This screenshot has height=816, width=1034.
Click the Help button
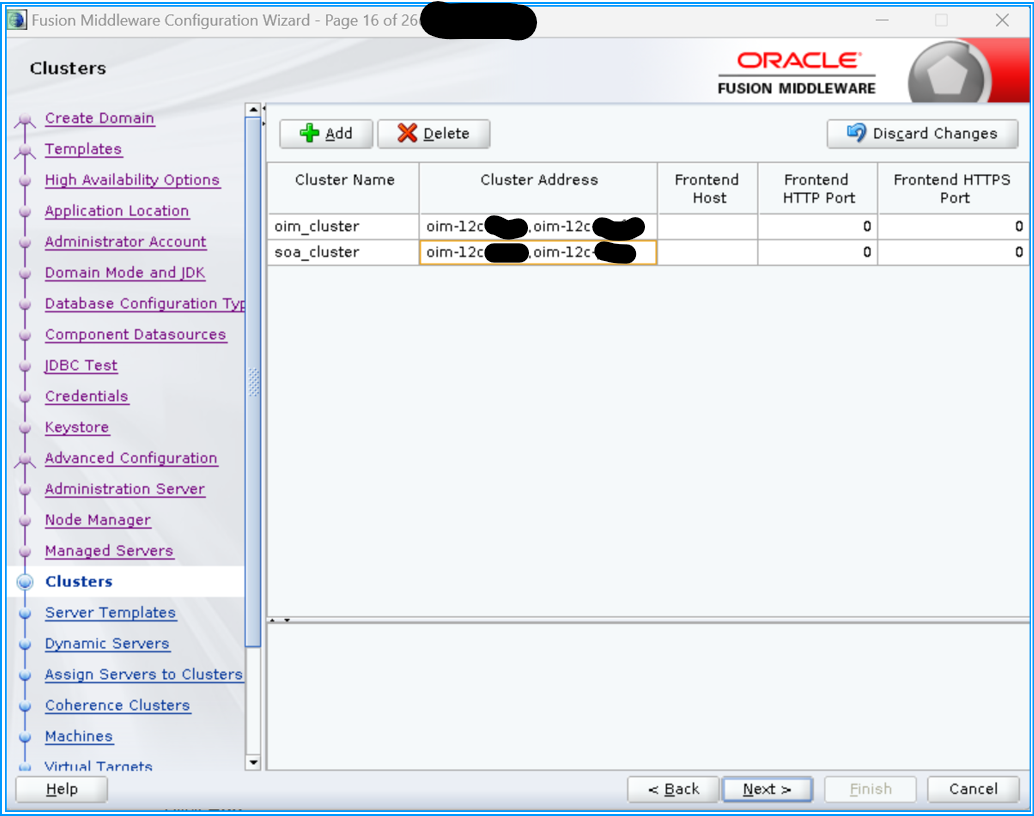[61, 789]
